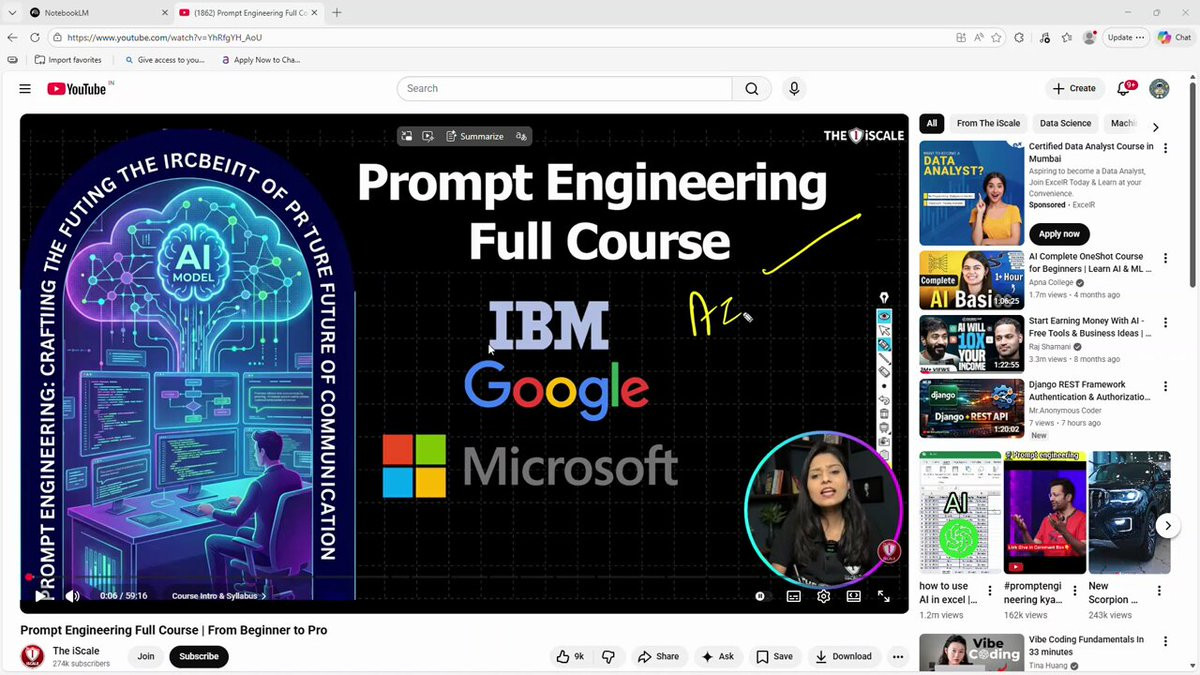Click the Ask button below video
This screenshot has width=1200, height=675.
pyautogui.click(x=718, y=656)
